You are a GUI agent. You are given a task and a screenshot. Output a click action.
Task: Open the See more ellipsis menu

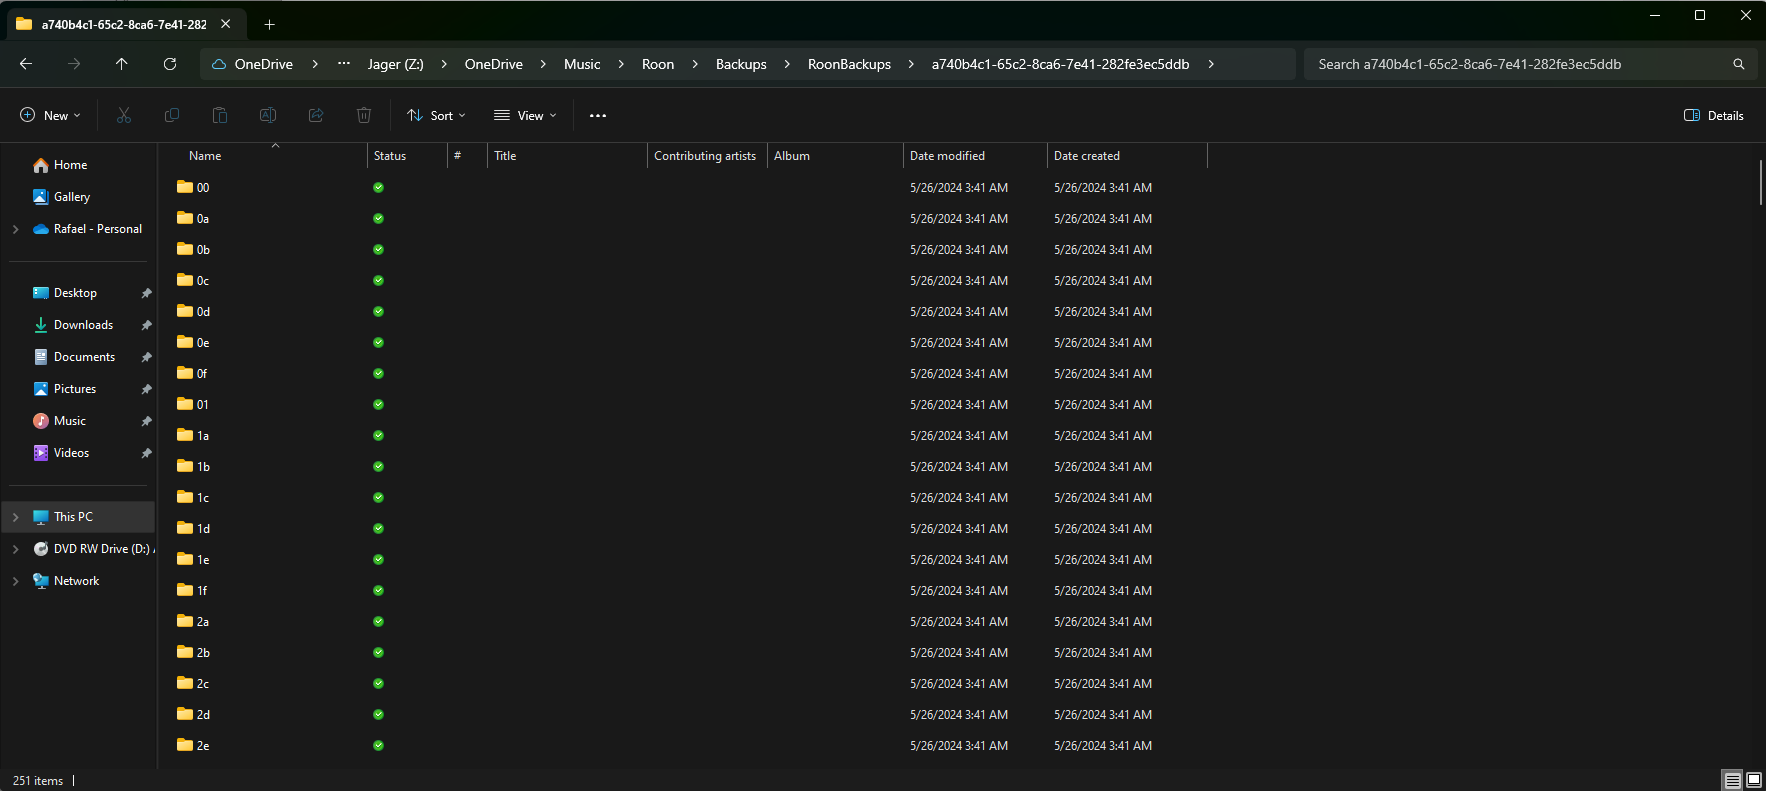(x=598, y=116)
